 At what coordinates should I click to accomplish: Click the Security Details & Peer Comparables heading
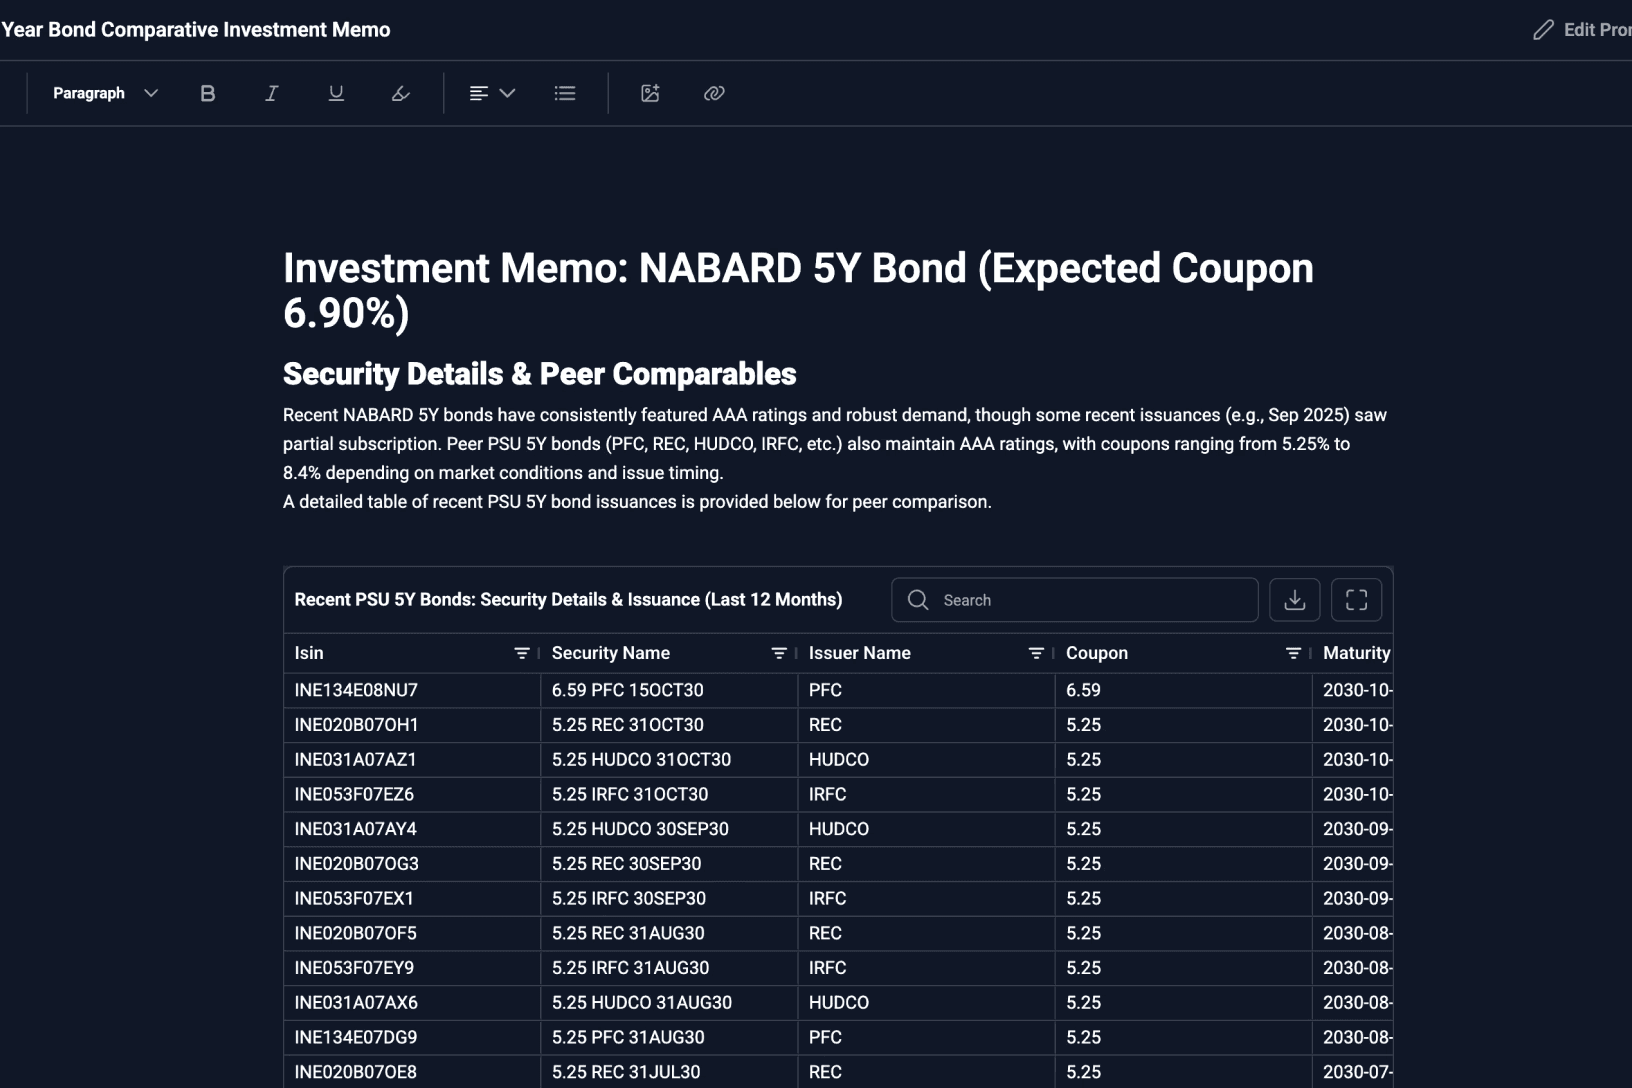click(540, 374)
